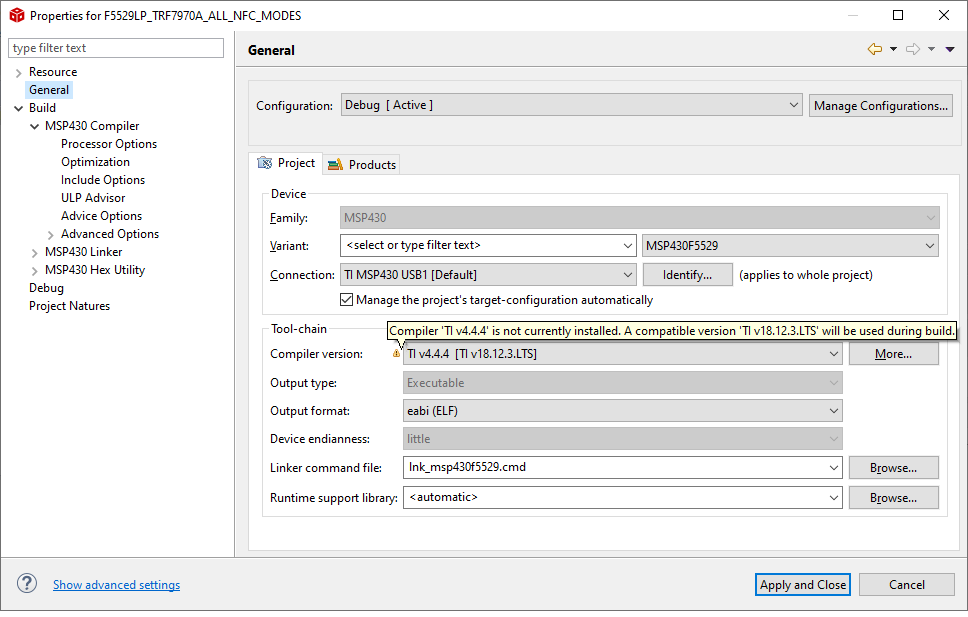Image resolution: width=968 pixels, height=617 pixels.
Task: Expand the Resource tree node
Action: pyautogui.click(x=19, y=73)
